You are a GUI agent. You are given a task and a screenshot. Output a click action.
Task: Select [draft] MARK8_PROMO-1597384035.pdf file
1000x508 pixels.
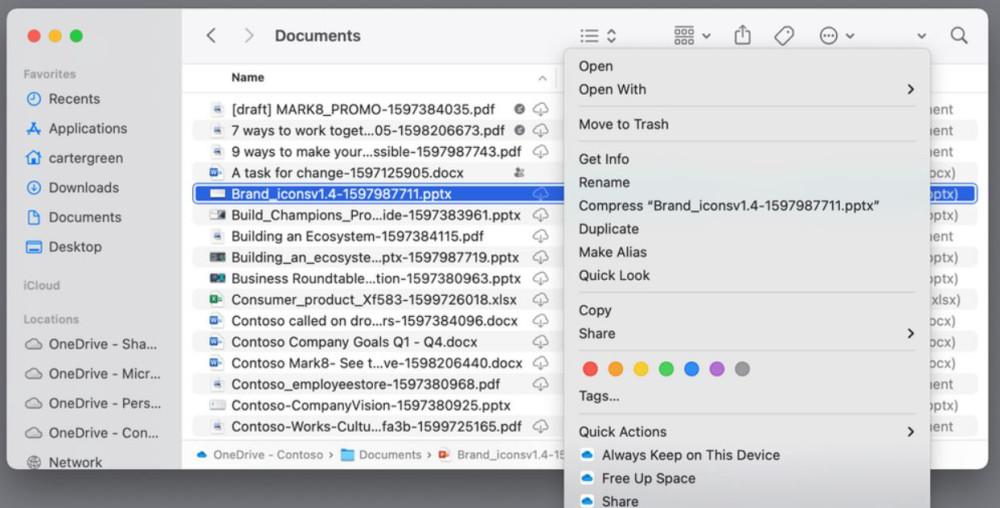[362, 110]
